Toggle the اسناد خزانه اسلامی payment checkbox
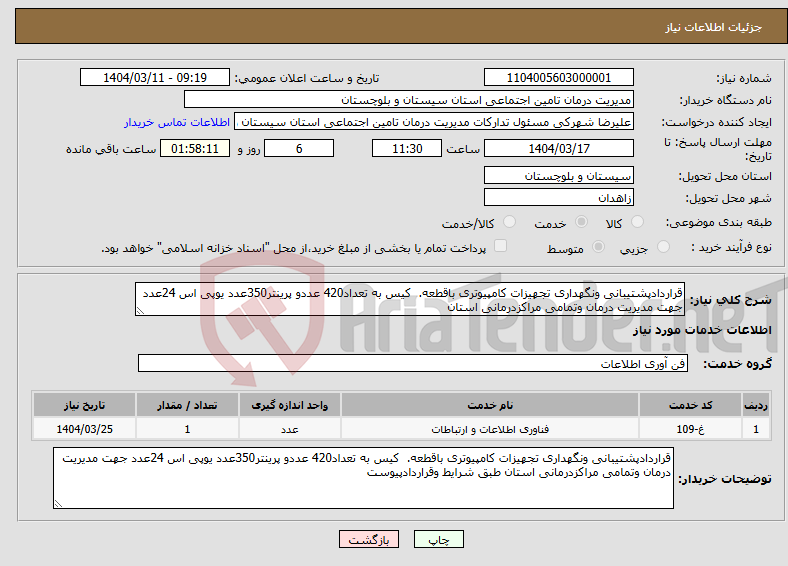The image size is (788, 566). point(501,246)
